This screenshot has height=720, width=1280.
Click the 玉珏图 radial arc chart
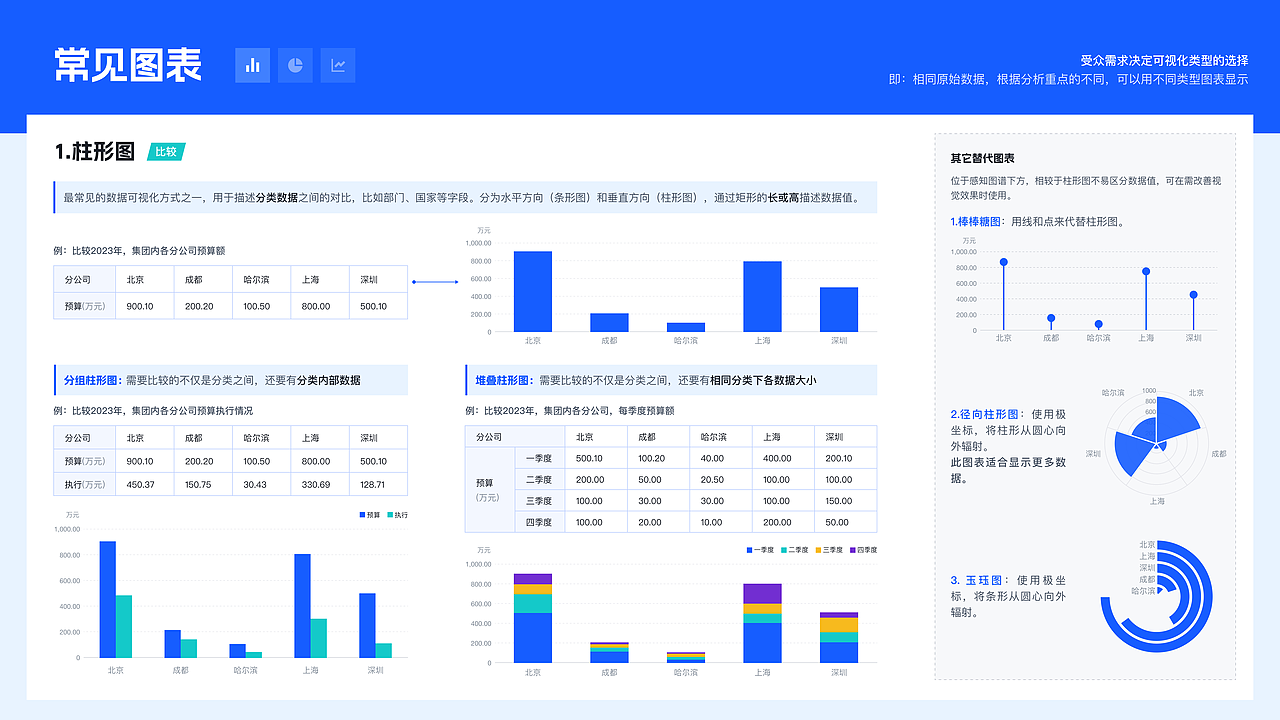(x=1157, y=596)
